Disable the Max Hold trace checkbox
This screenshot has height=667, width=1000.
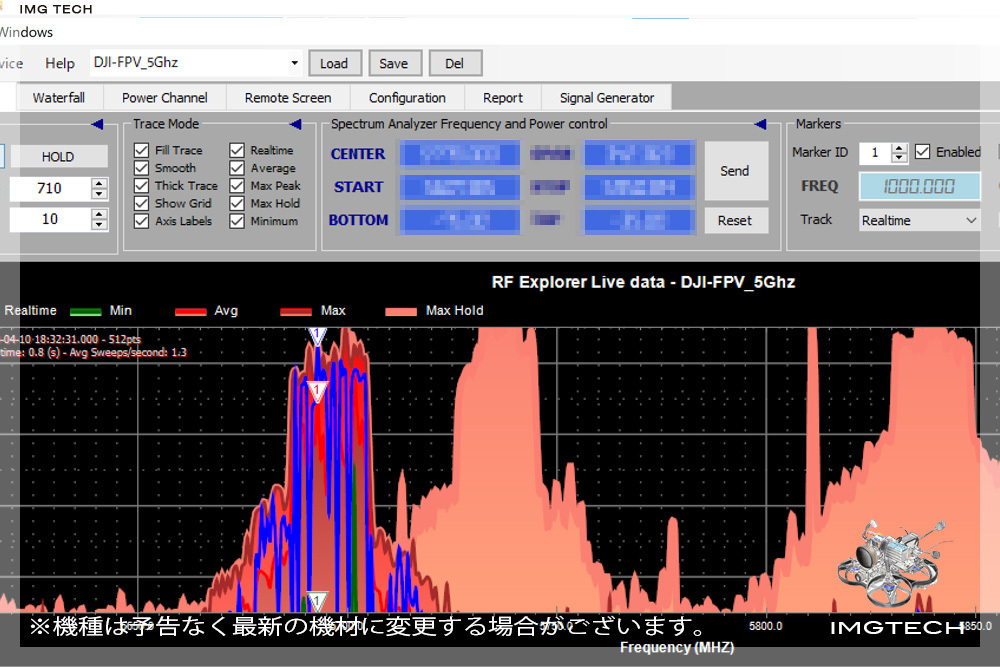[237, 203]
